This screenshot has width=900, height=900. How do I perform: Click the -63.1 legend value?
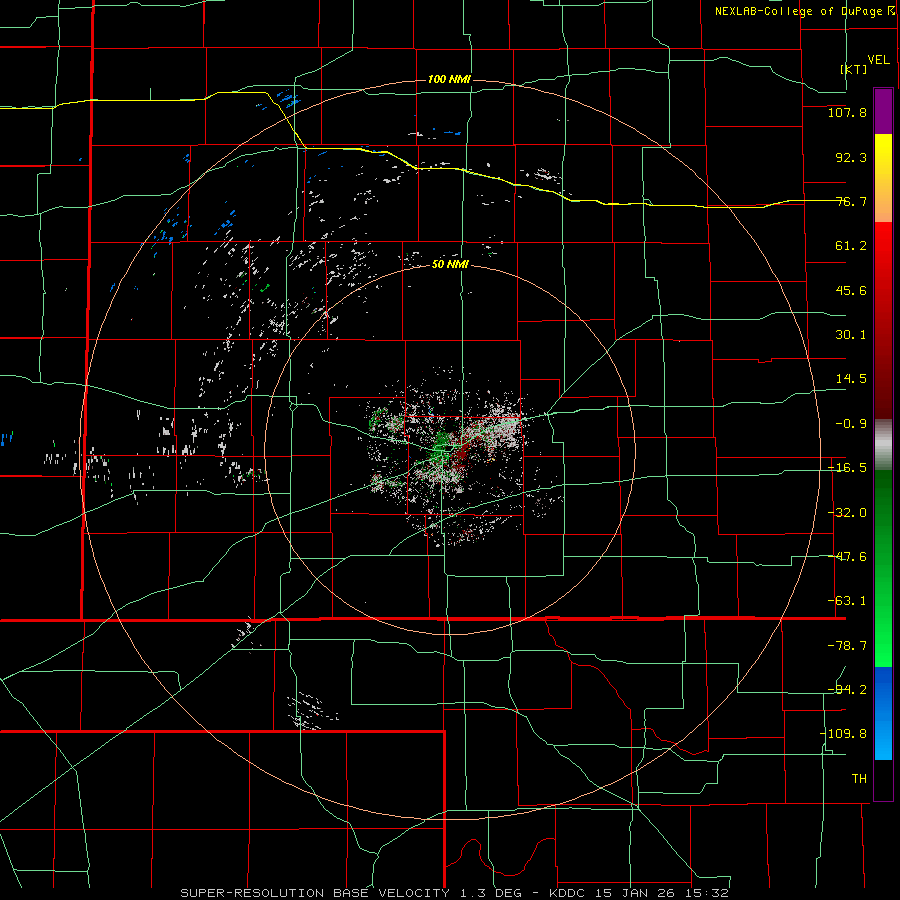847,601
